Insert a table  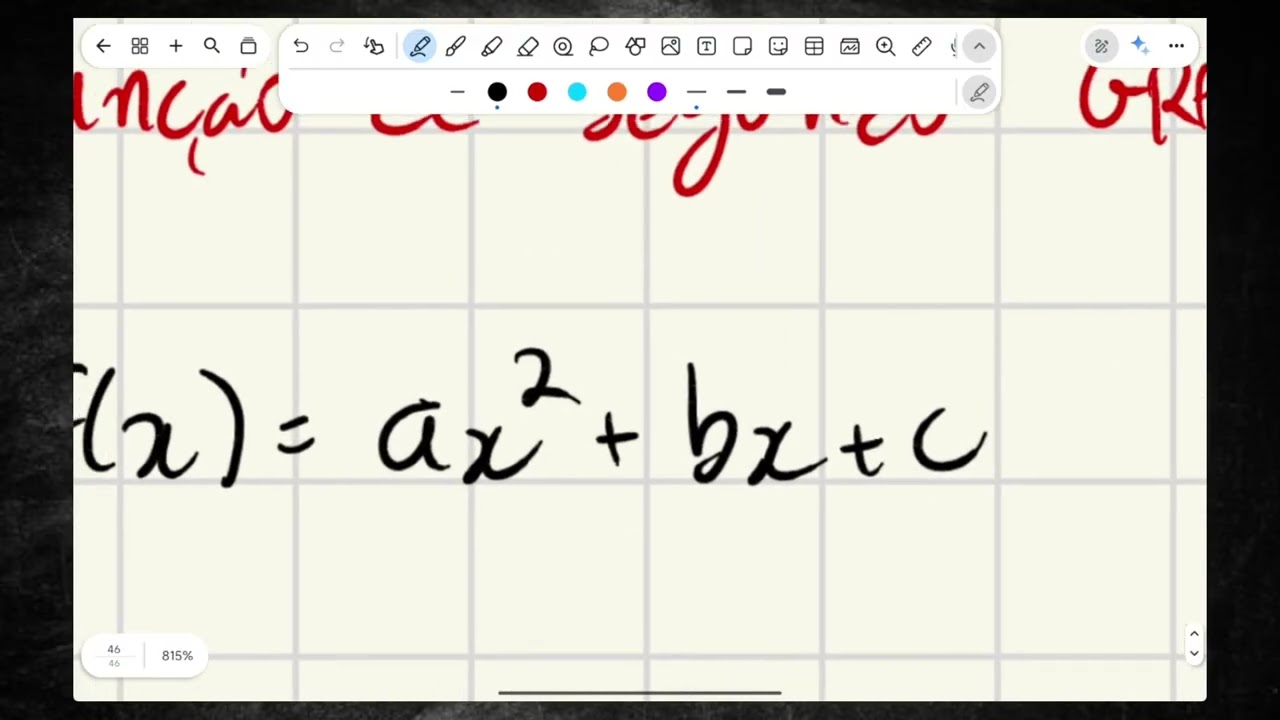click(x=814, y=46)
